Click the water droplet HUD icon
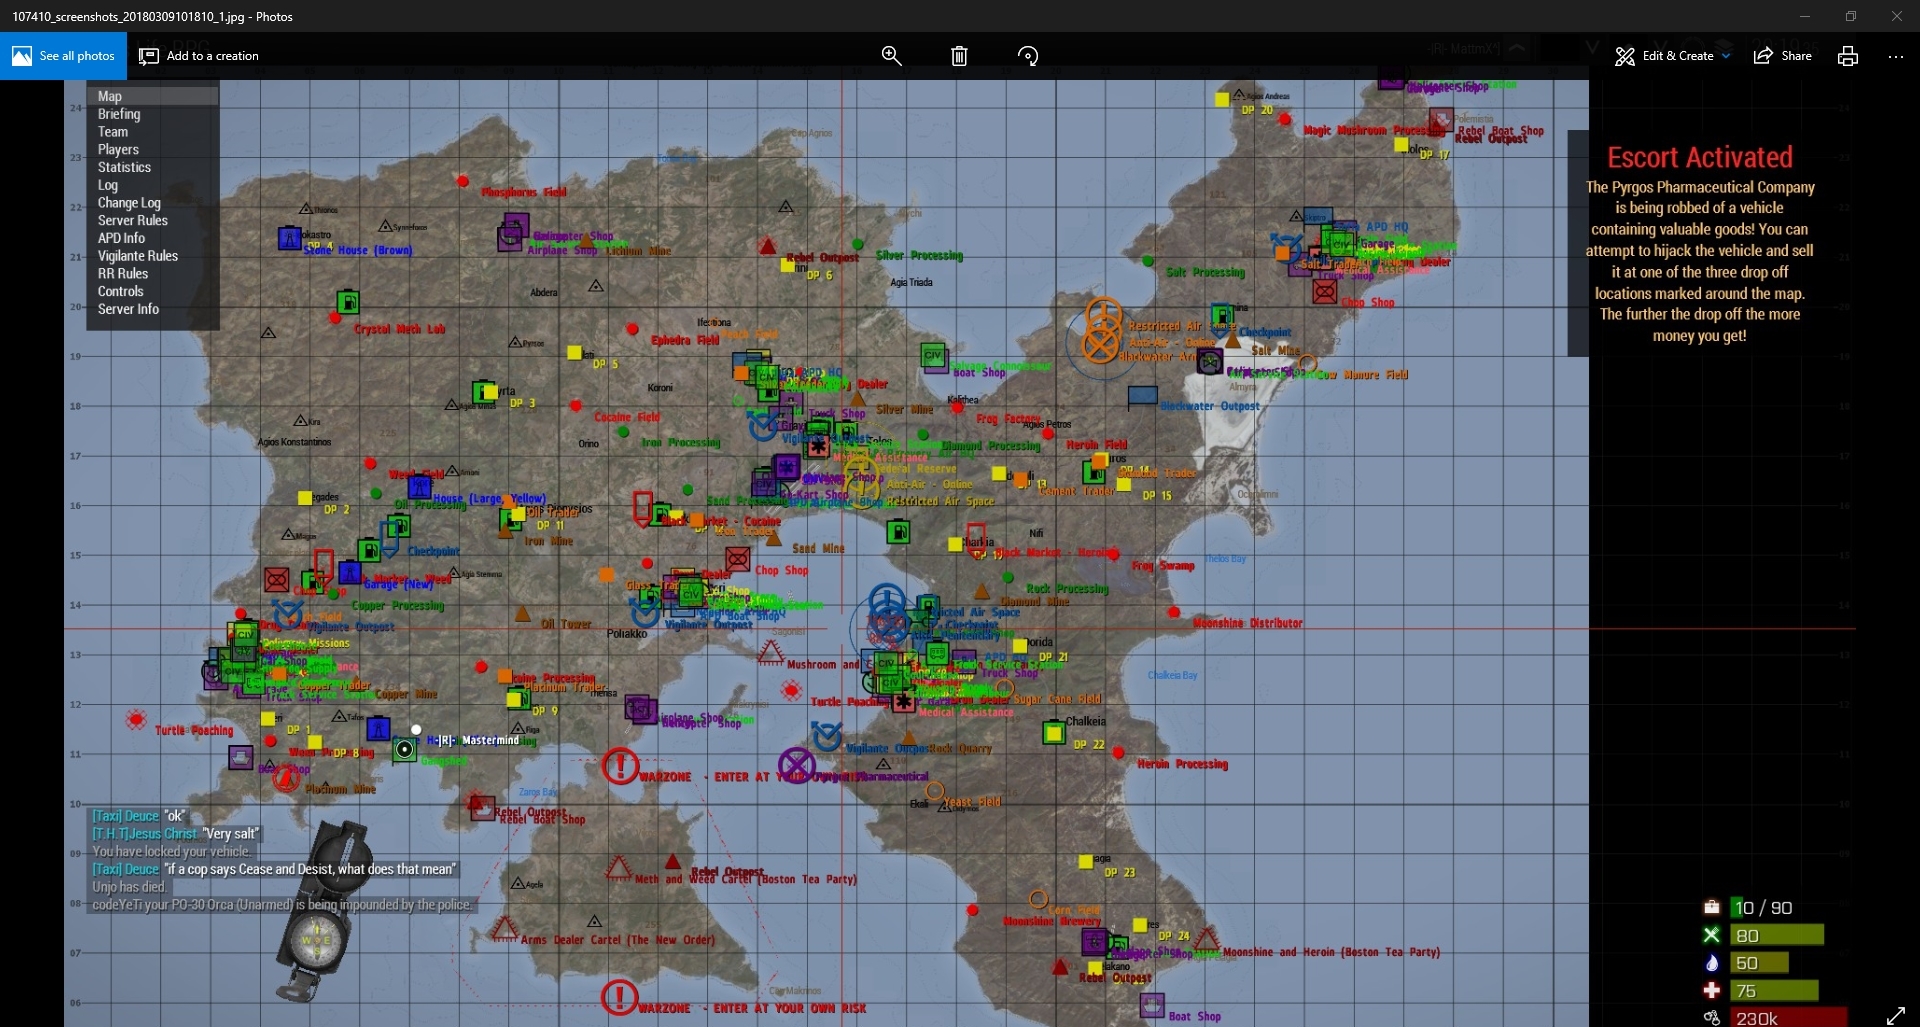The image size is (1920, 1027). point(1711,962)
